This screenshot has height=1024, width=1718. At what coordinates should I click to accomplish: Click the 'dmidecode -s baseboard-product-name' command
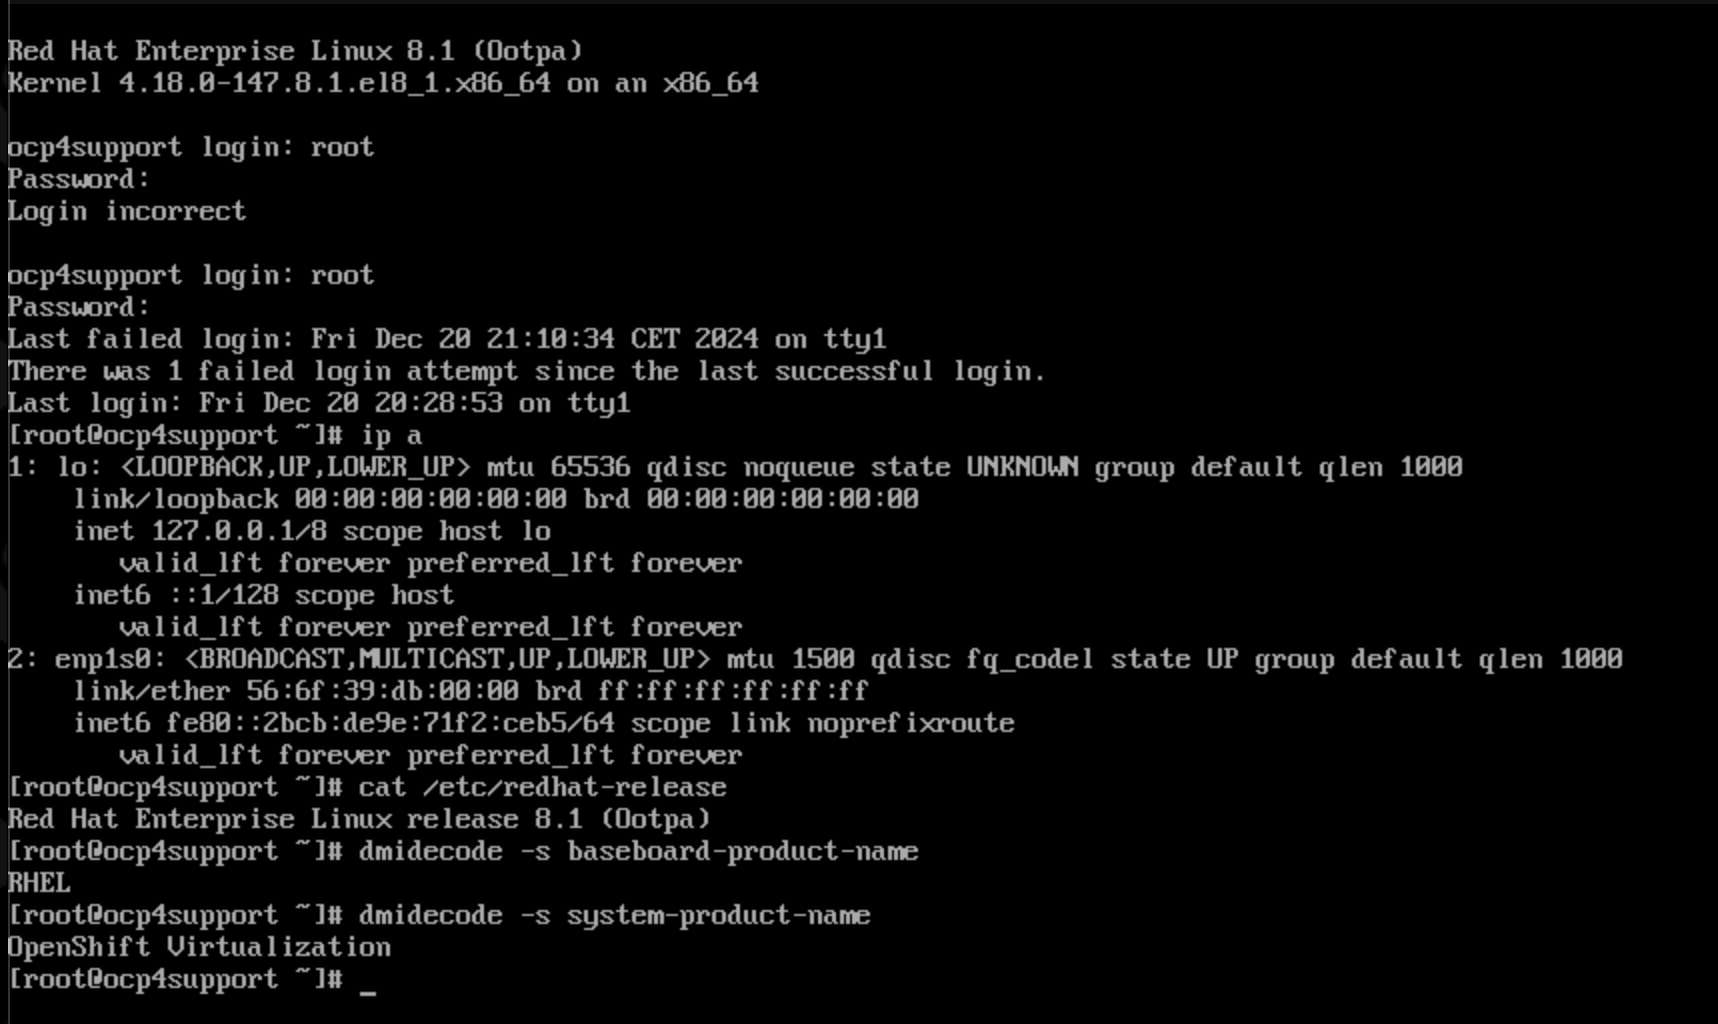tap(638, 852)
